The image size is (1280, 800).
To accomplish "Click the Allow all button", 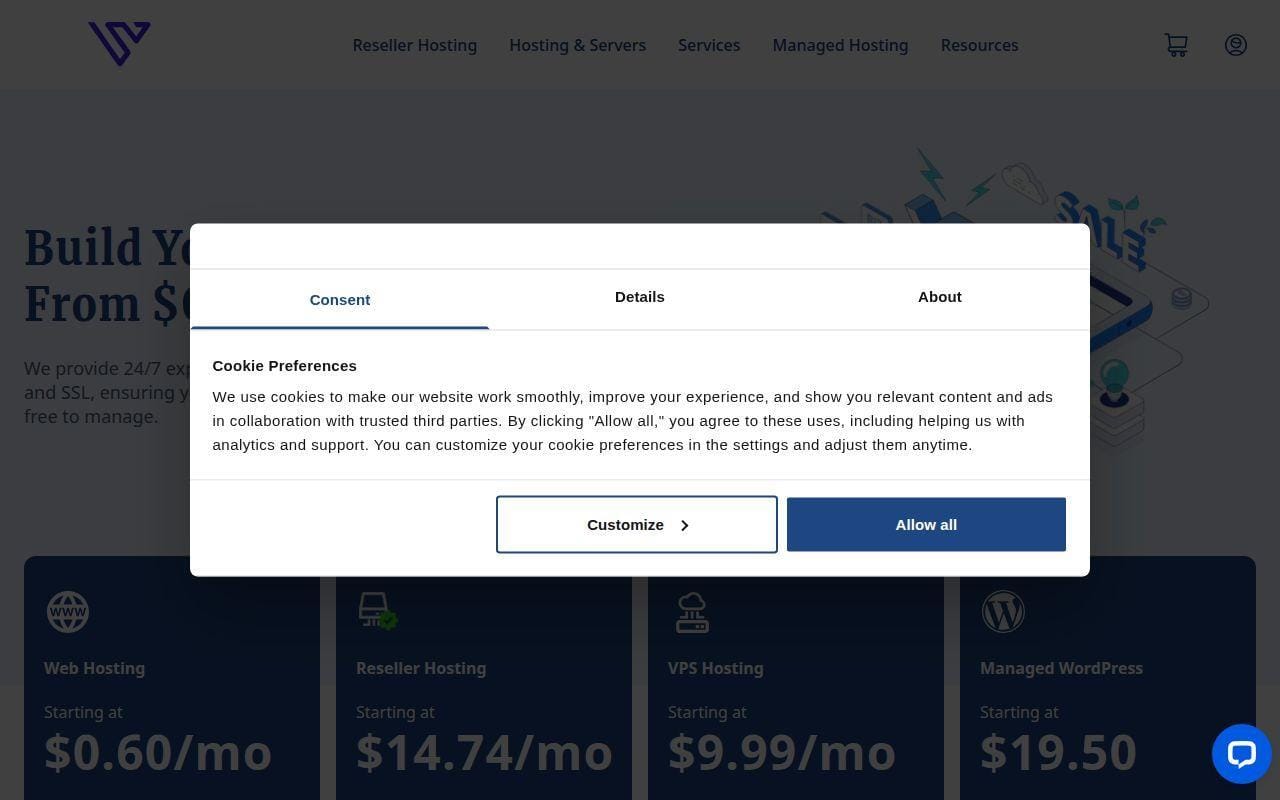I will pyautogui.click(x=926, y=524).
